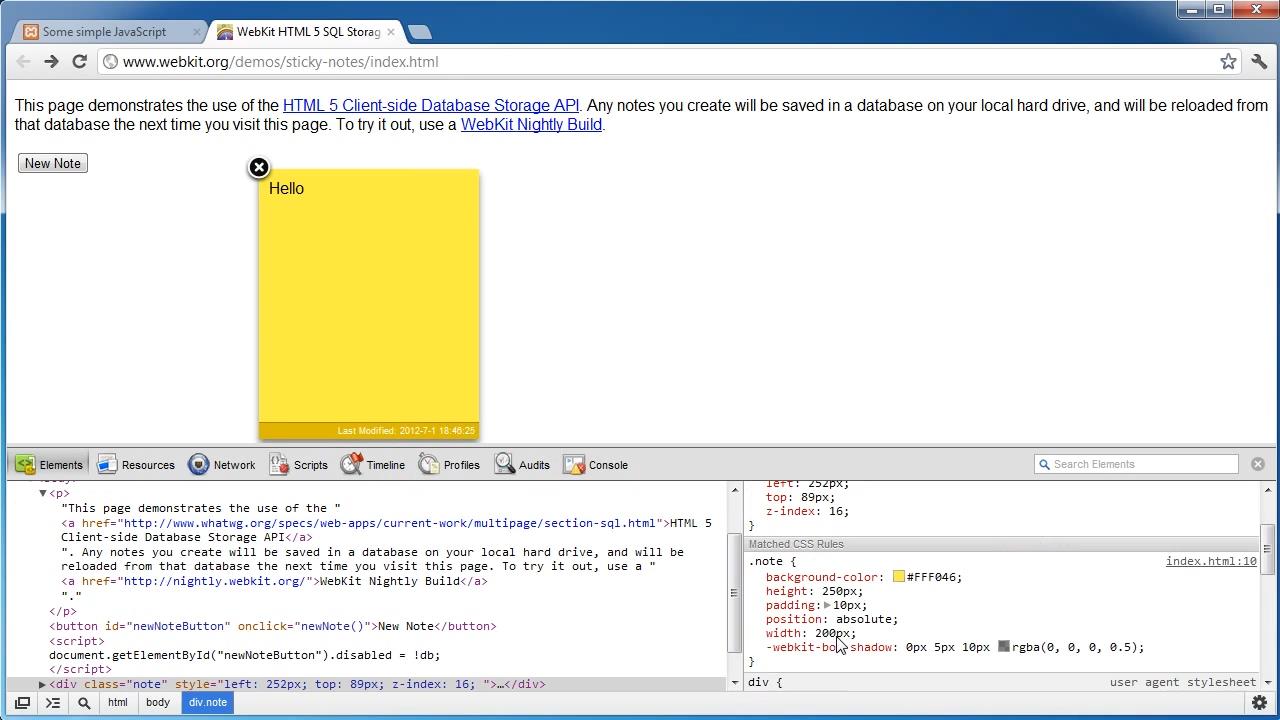Click the Matched CSS Rules header
The height and width of the screenshot is (720, 1280).
click(x=1003, y=544)
